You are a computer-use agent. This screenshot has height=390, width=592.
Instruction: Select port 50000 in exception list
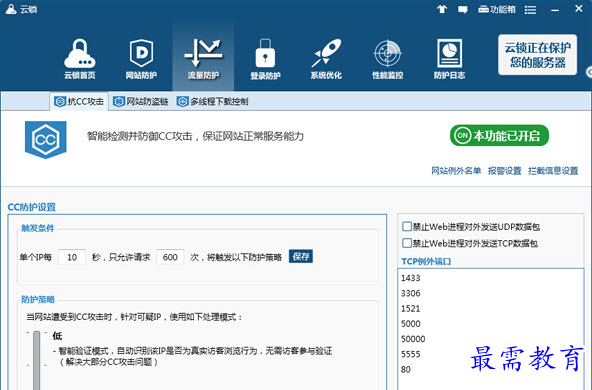tap(413, 339)
